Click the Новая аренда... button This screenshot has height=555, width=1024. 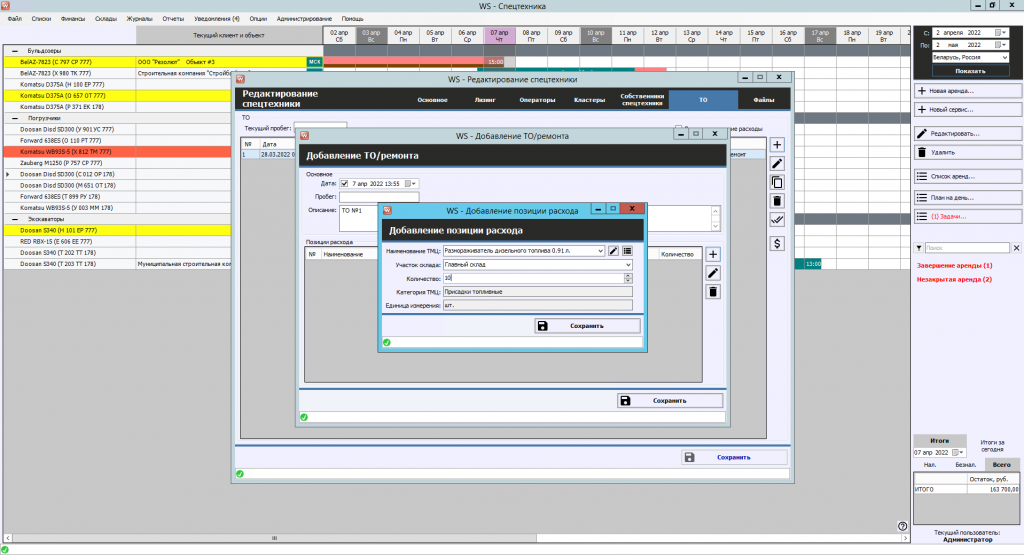tap(968, 91)
